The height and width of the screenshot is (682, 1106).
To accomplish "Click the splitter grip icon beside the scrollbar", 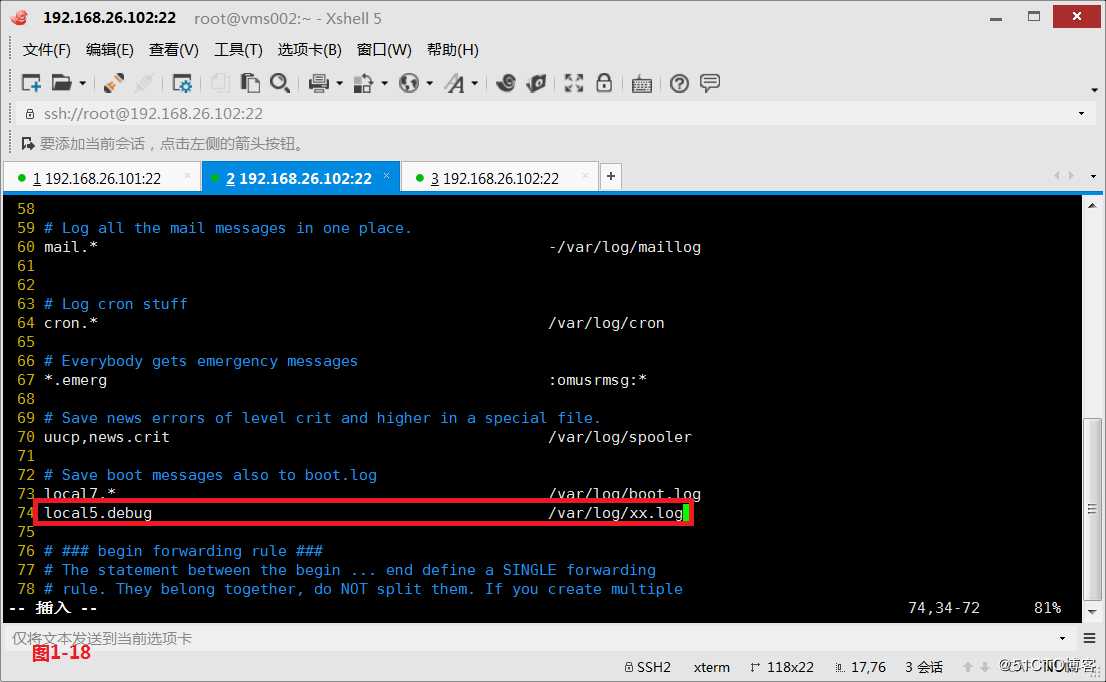I will click(1092, 509).
